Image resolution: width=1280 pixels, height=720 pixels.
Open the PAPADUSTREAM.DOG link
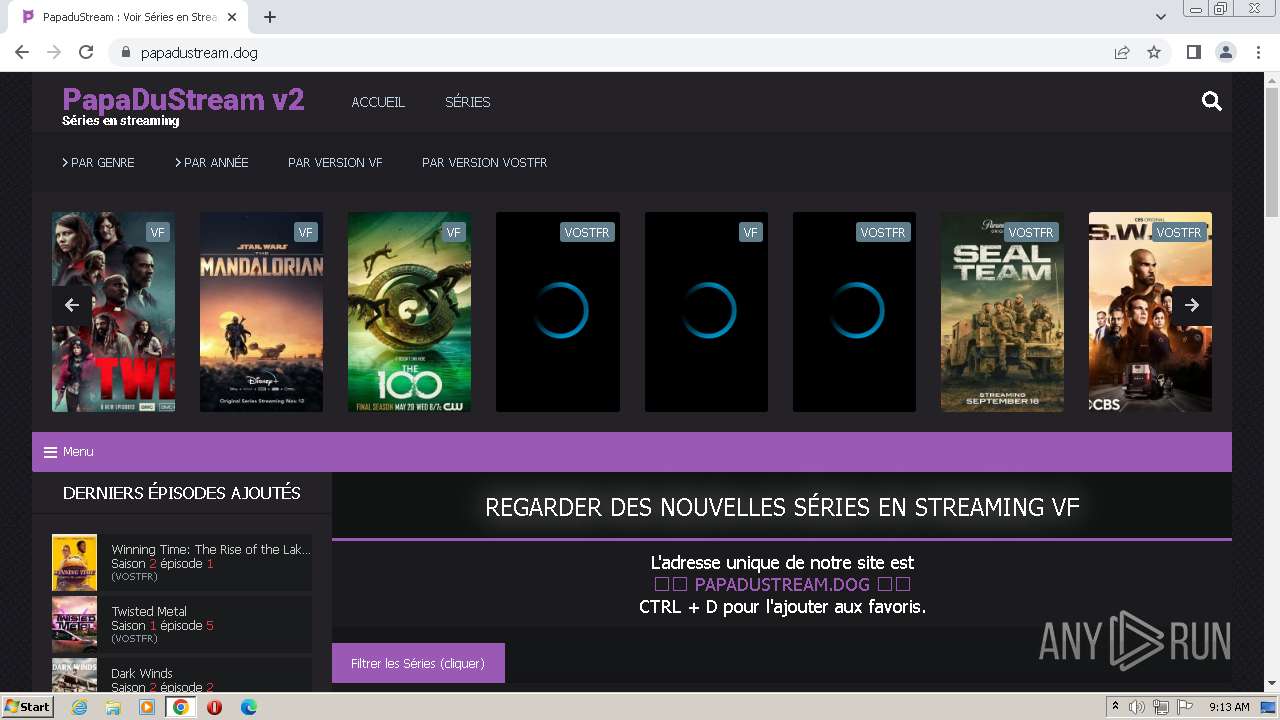tap(782, 584)
